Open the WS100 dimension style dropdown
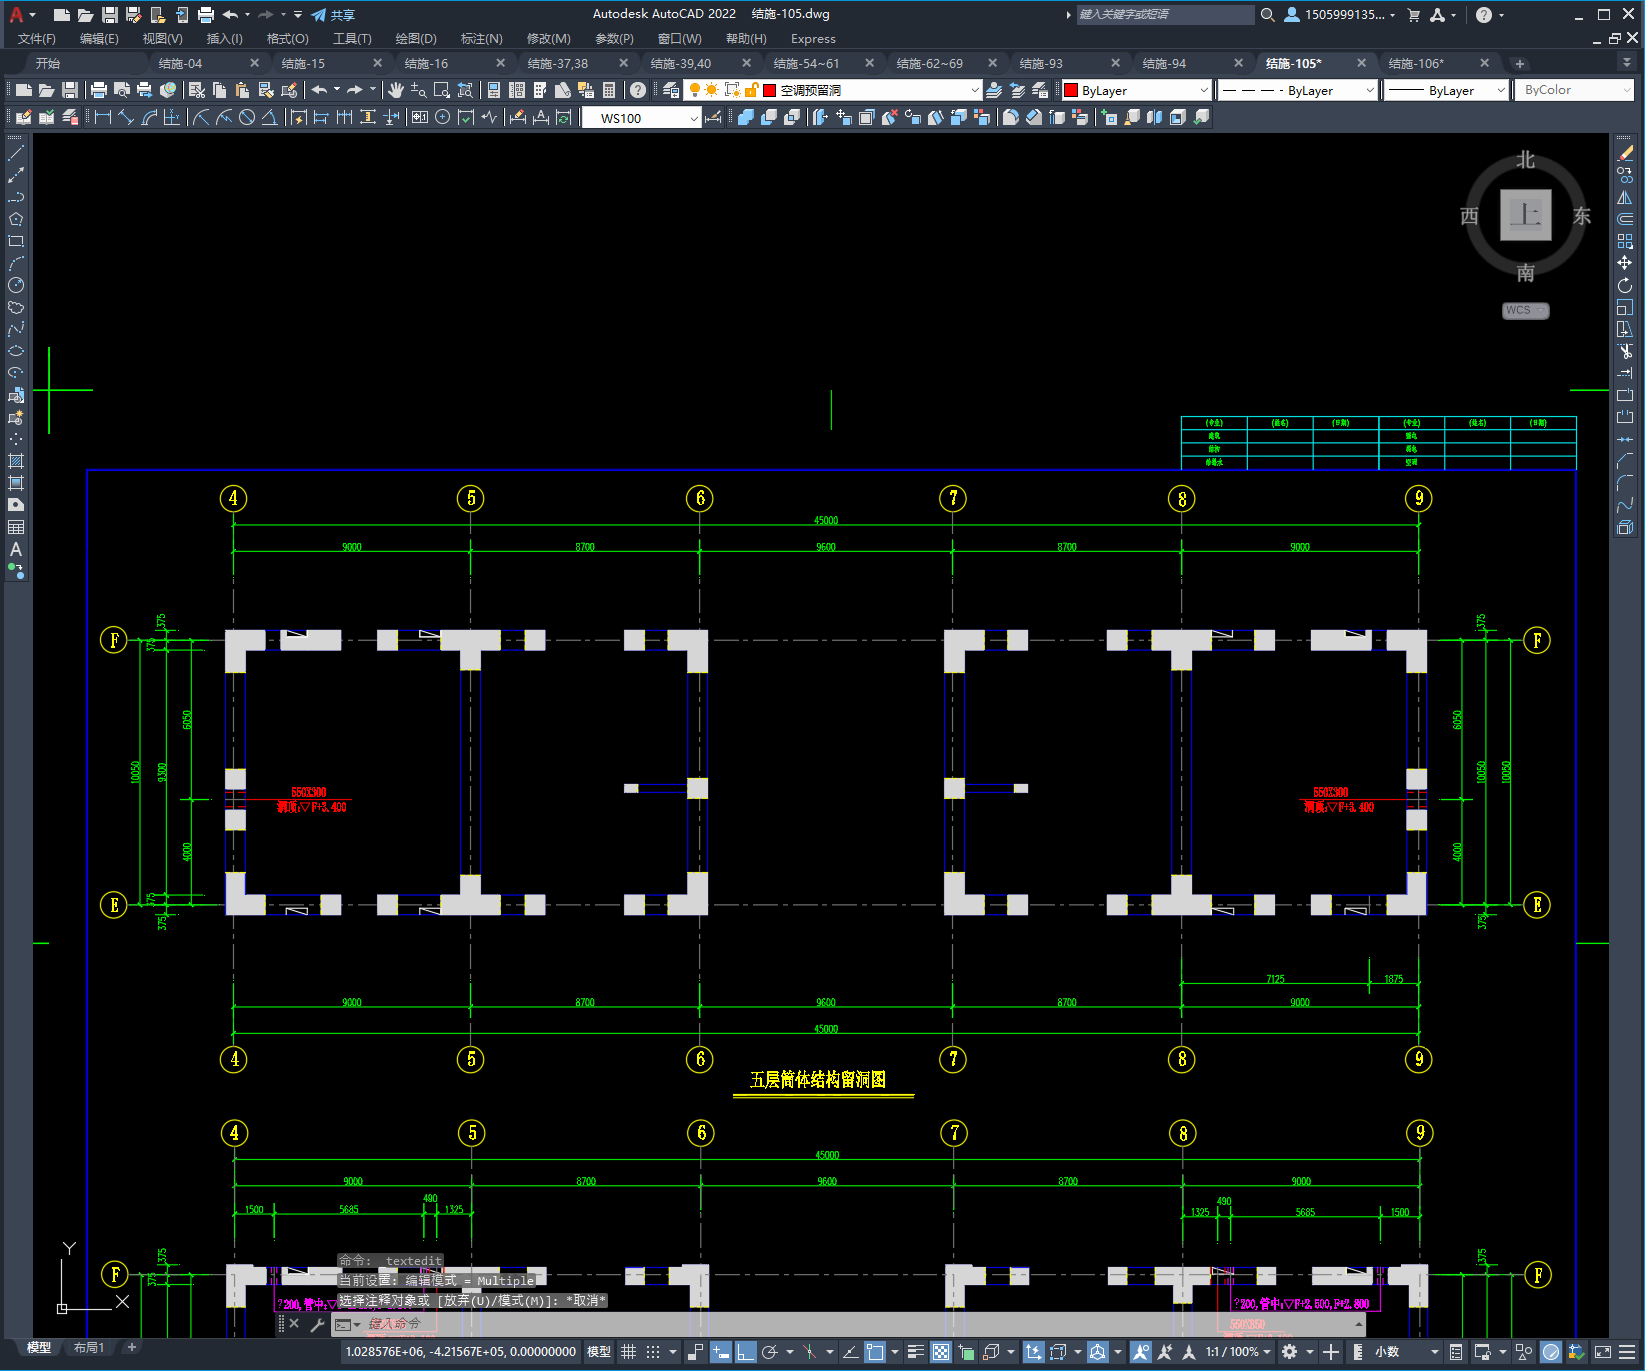Image resolution: width=1645 pixels, height=1371 pixels. tap(641, 118)
